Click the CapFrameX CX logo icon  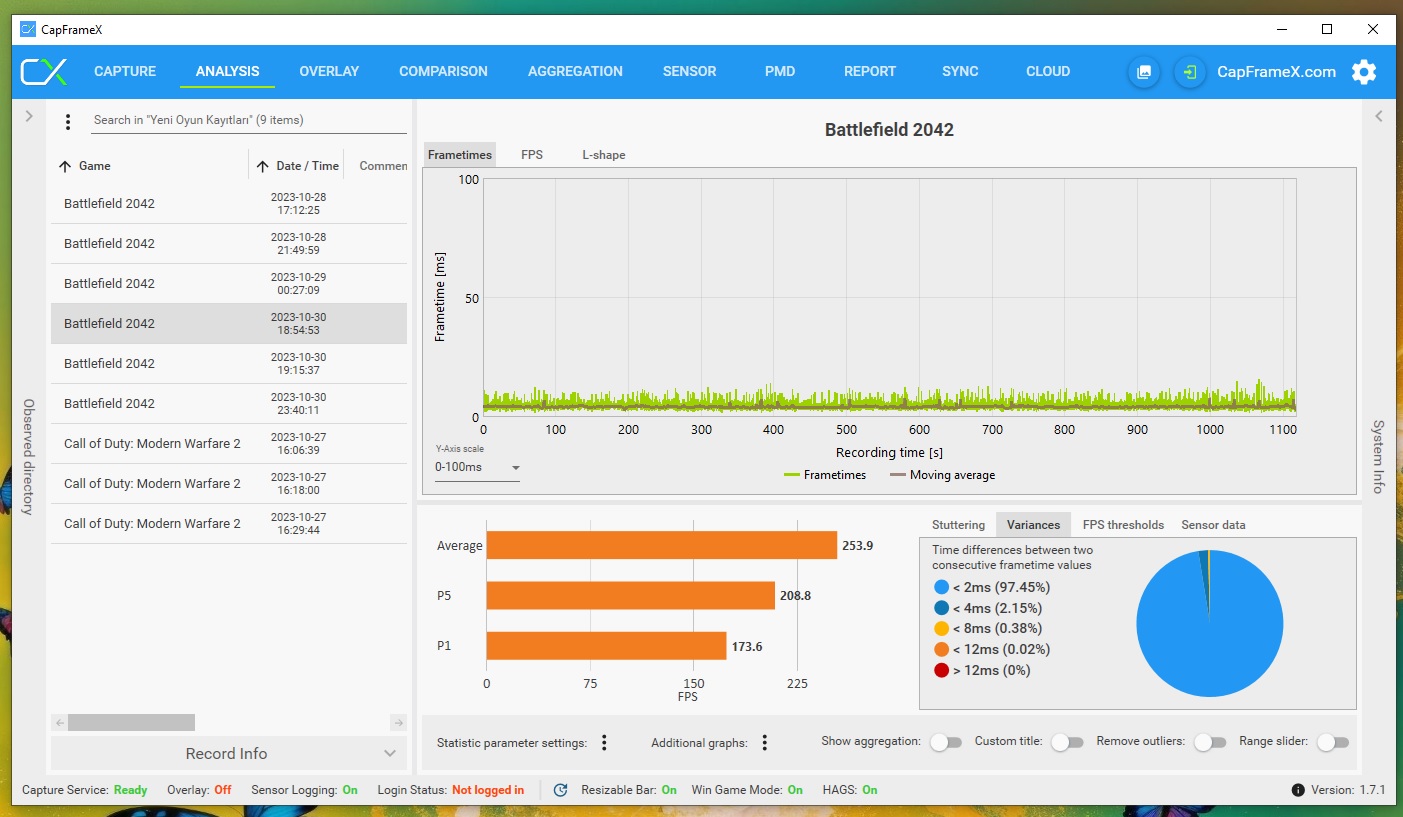tap(45, 72)
